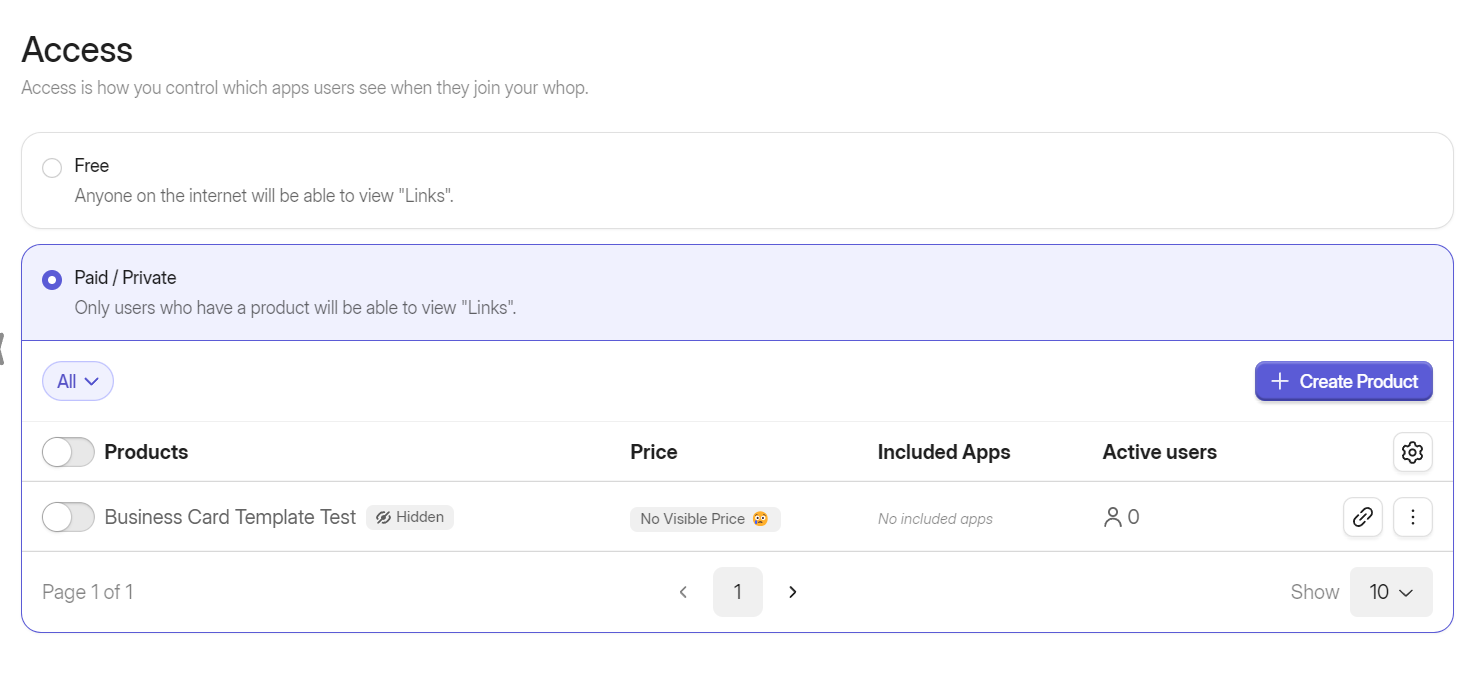Viewport: 1475px width, 675px height.
Task: Click the eye-slash icon in the Hidden badge
Action: tap(384, 517)
